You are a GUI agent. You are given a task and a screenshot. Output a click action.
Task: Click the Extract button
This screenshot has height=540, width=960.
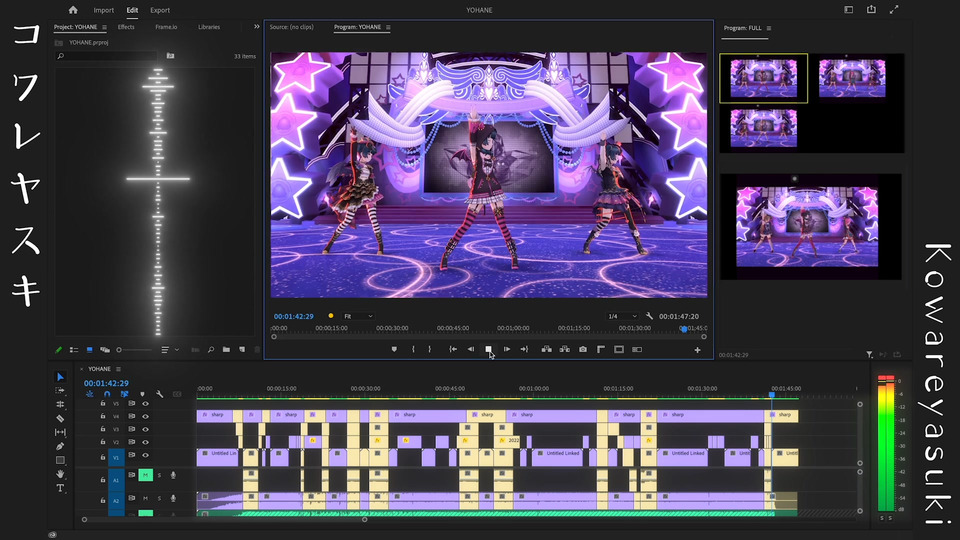[564, 349]
